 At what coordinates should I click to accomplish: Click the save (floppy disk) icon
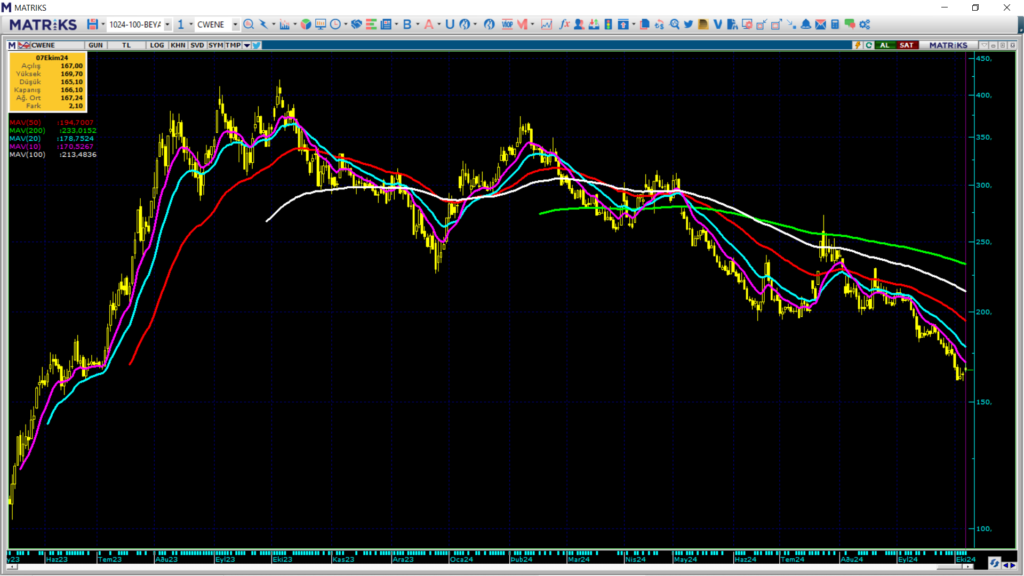[x=92, y=23]
